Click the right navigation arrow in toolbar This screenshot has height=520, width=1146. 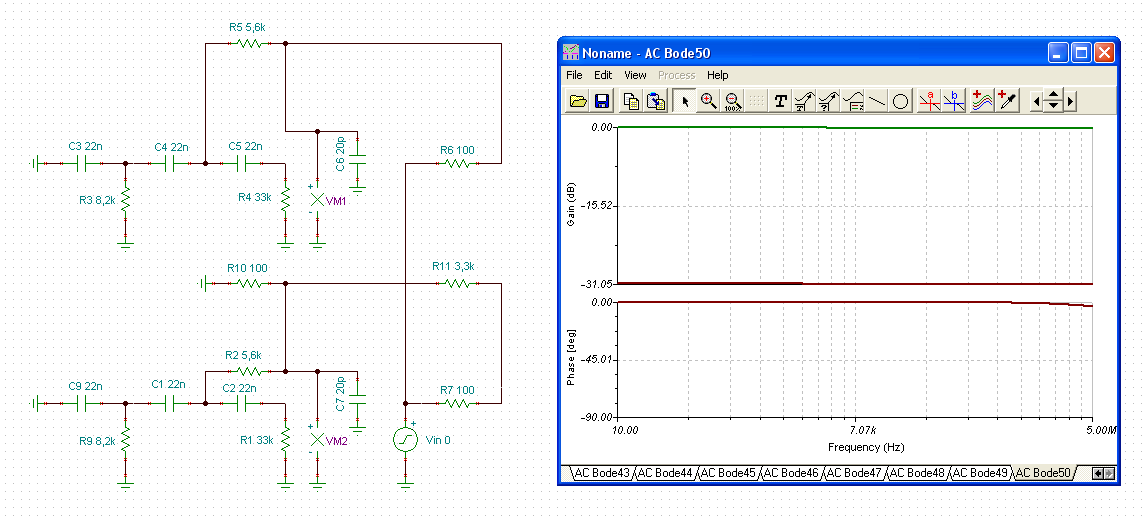tap(1071, 102)
